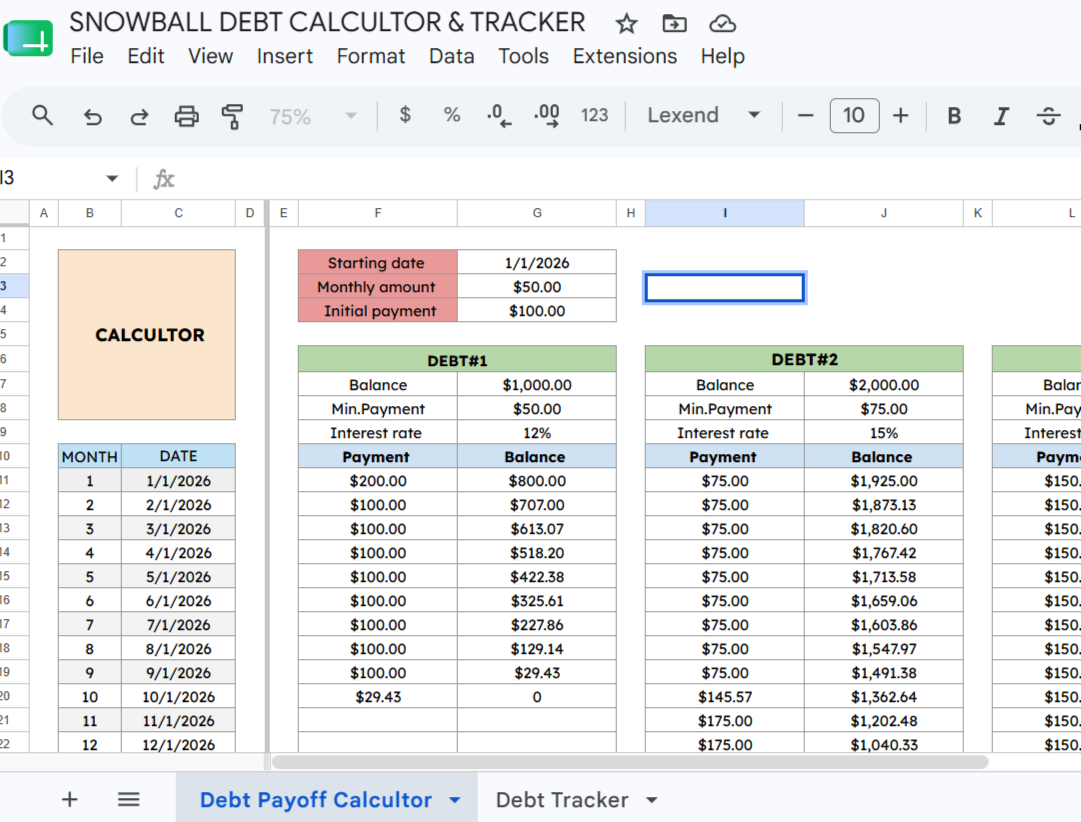Toggle italic formatting
Viewport: 1081px width, 822px height.
1001,116
